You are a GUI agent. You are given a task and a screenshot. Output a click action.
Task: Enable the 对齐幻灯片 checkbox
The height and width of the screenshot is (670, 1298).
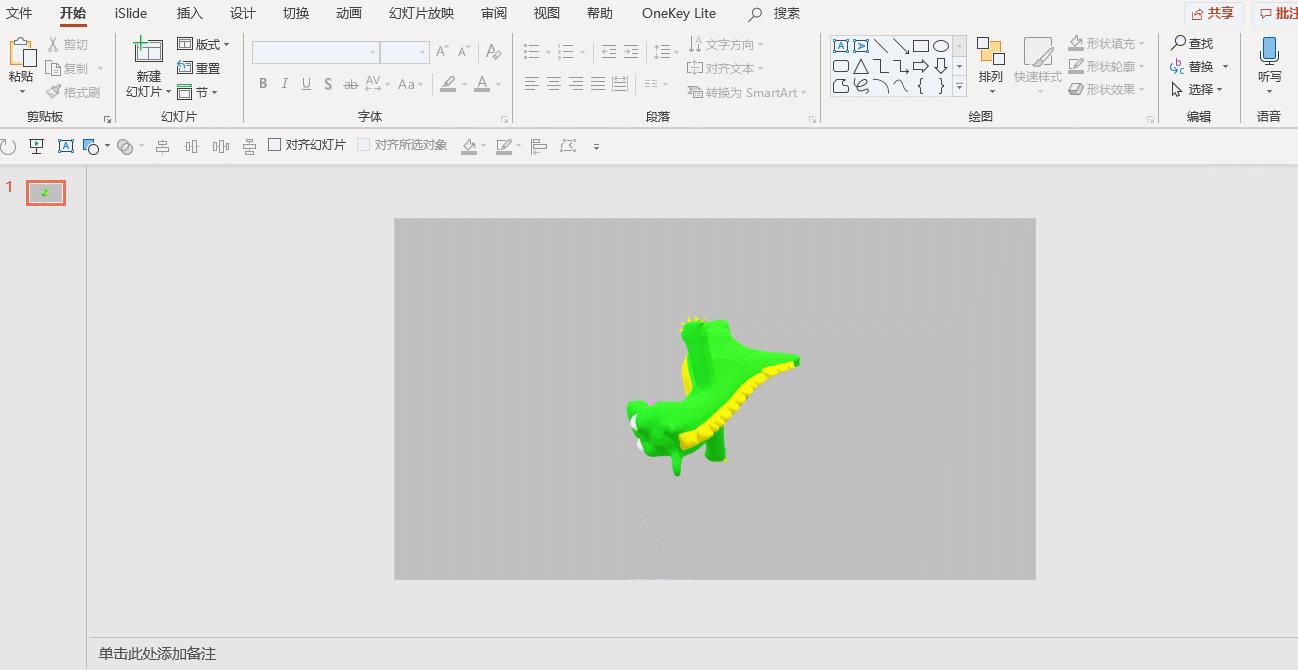tap(274, 145)
